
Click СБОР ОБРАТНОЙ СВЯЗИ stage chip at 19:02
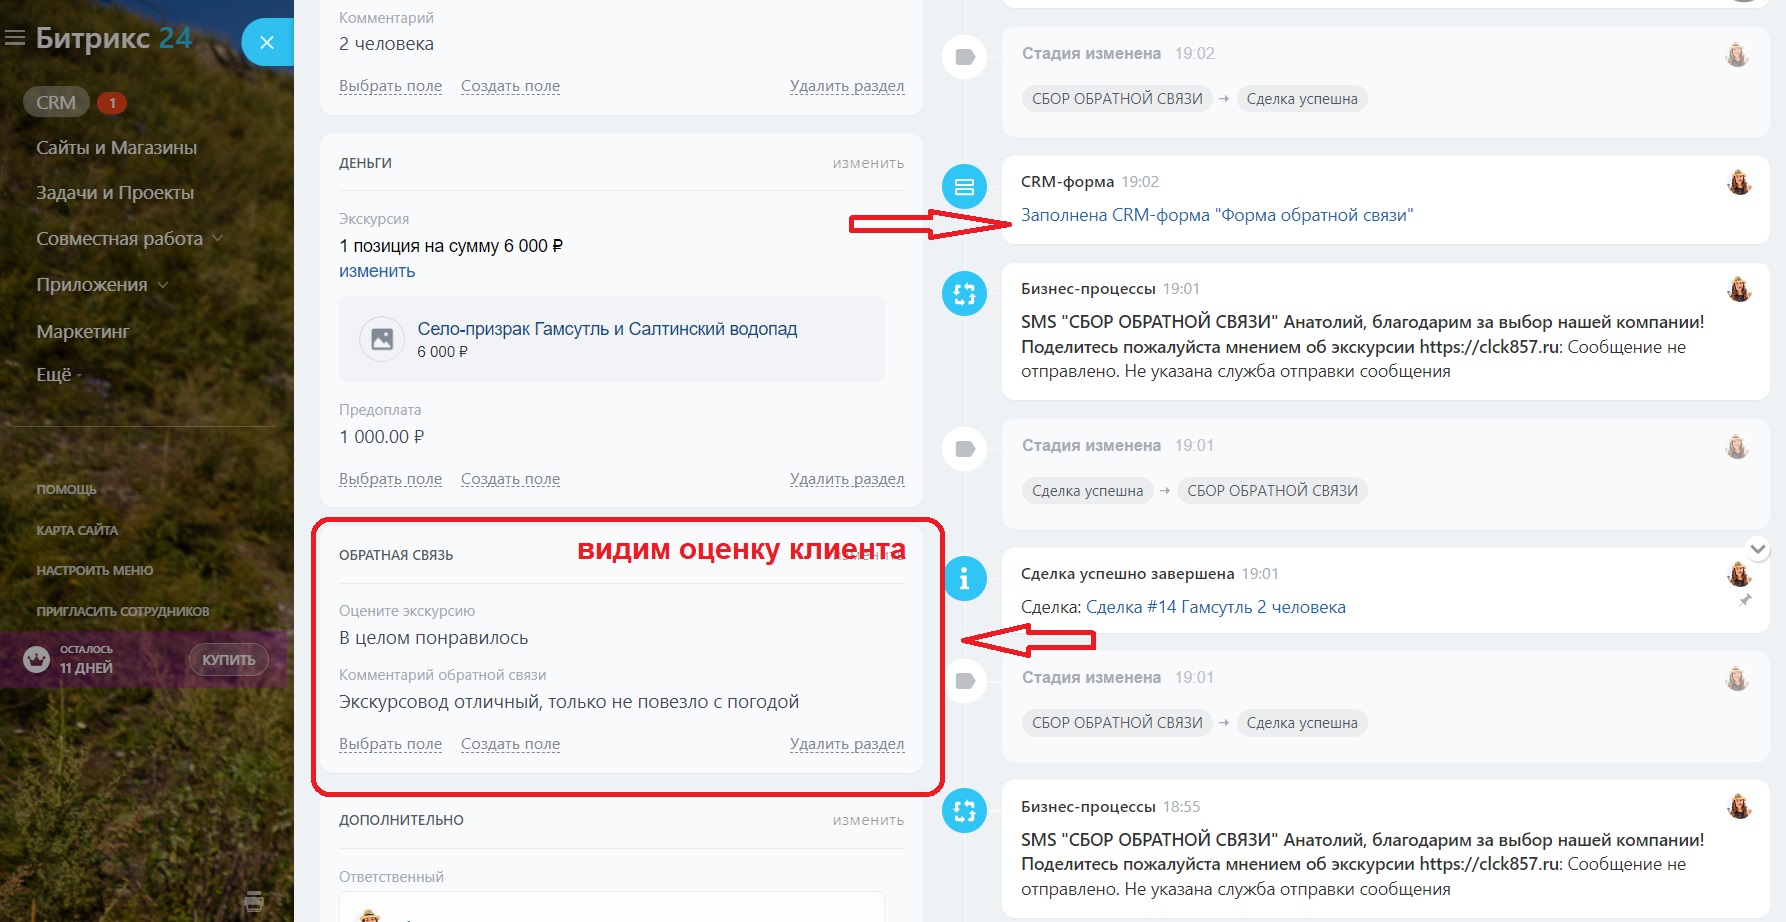[x=1117, y=99]
